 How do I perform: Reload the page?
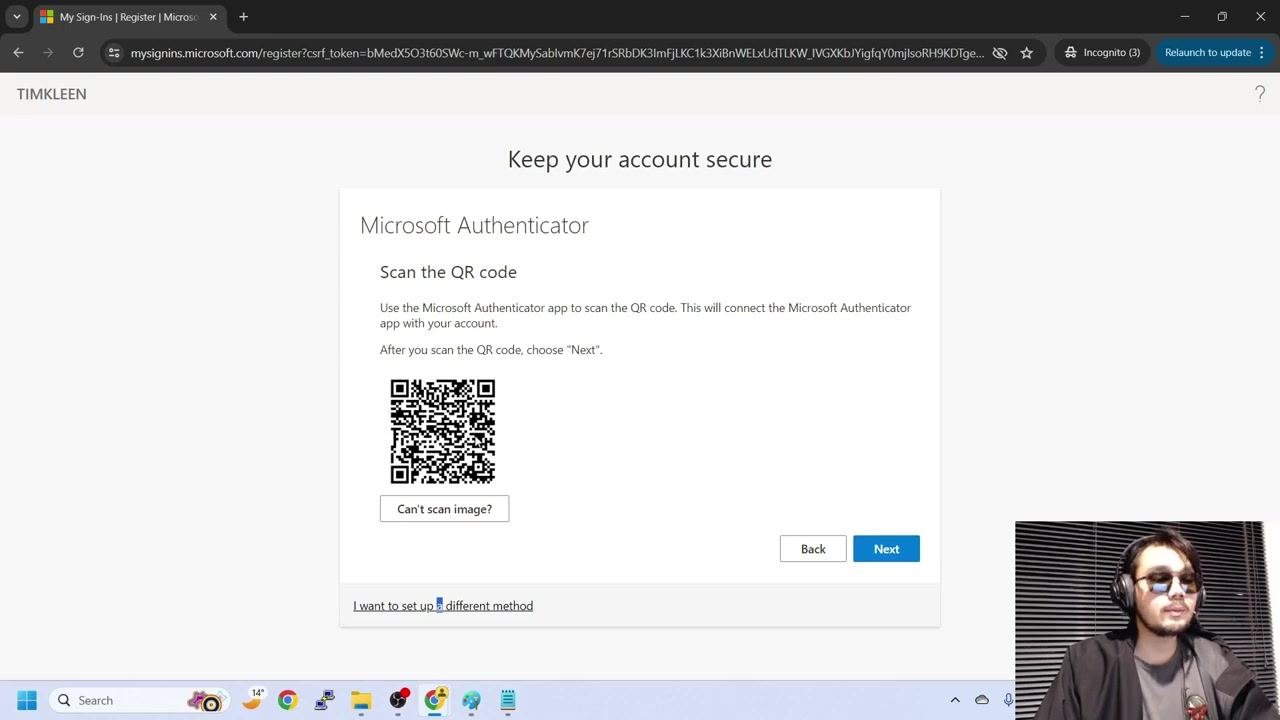pos(78,53)
